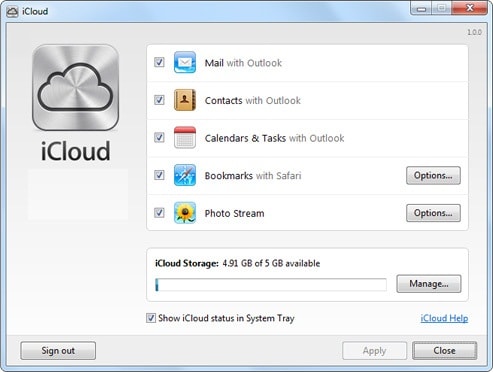
Task: Click the Mail envelope icon
Action: (x=185, y=62)
